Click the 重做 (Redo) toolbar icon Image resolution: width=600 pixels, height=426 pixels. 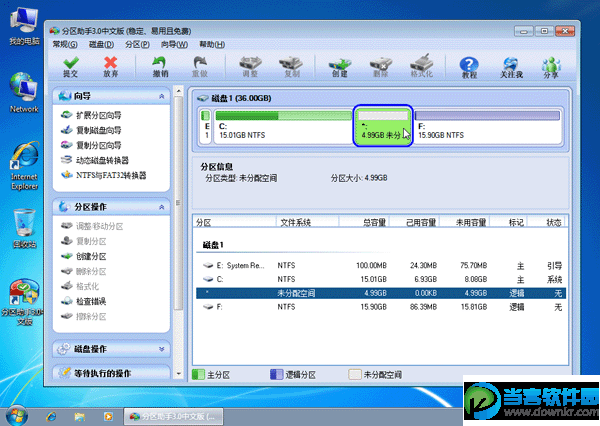click(x=200, y=67)
